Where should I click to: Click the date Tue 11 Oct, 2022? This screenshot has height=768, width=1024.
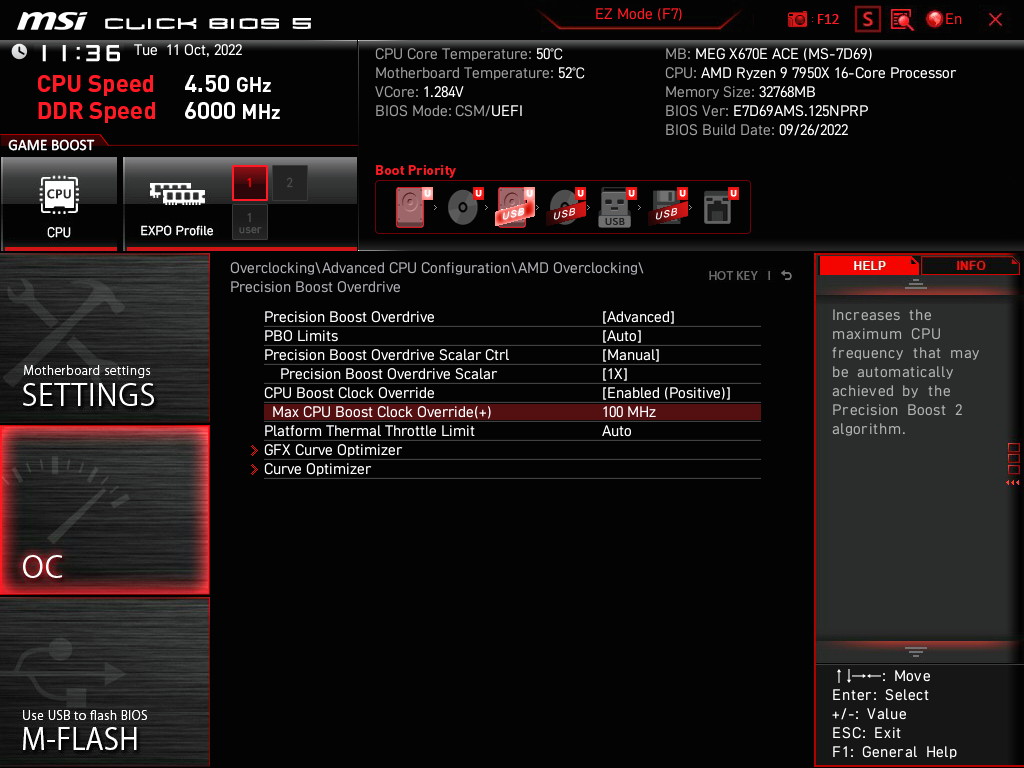tap(188, 50)
